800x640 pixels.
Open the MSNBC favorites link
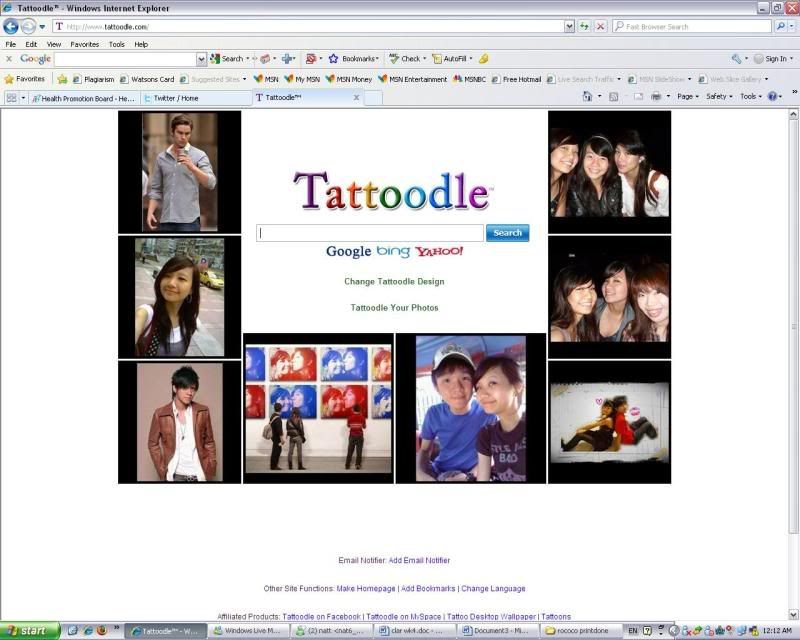point(469,79)
